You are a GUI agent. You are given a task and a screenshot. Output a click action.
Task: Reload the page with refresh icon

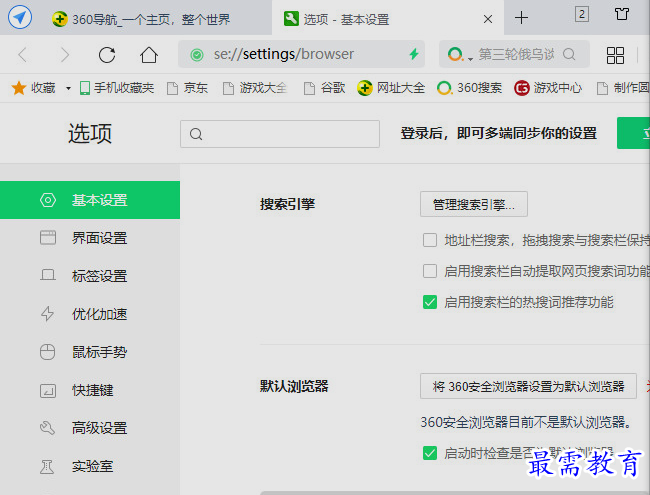pyautogui.click(x=107, y=55)
